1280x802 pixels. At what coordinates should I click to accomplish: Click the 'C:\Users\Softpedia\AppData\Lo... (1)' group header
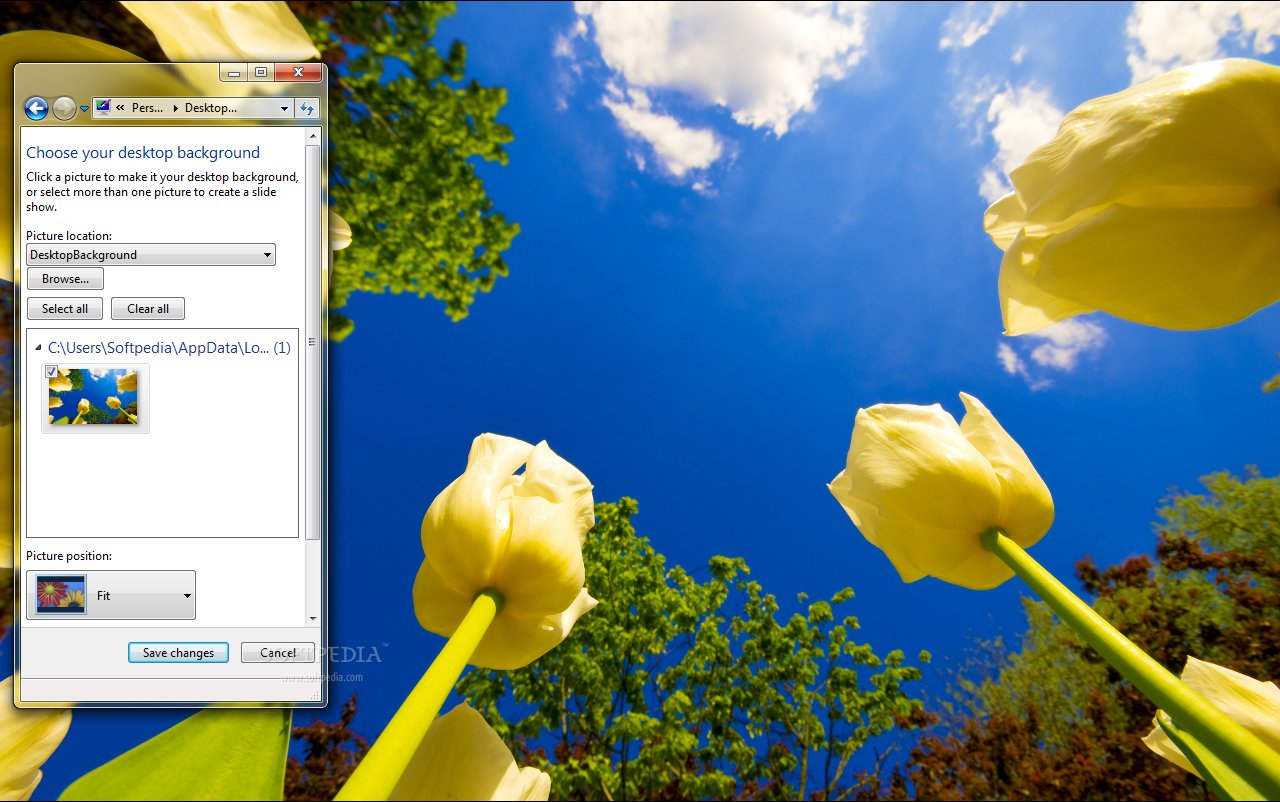[x=169, y=348]
